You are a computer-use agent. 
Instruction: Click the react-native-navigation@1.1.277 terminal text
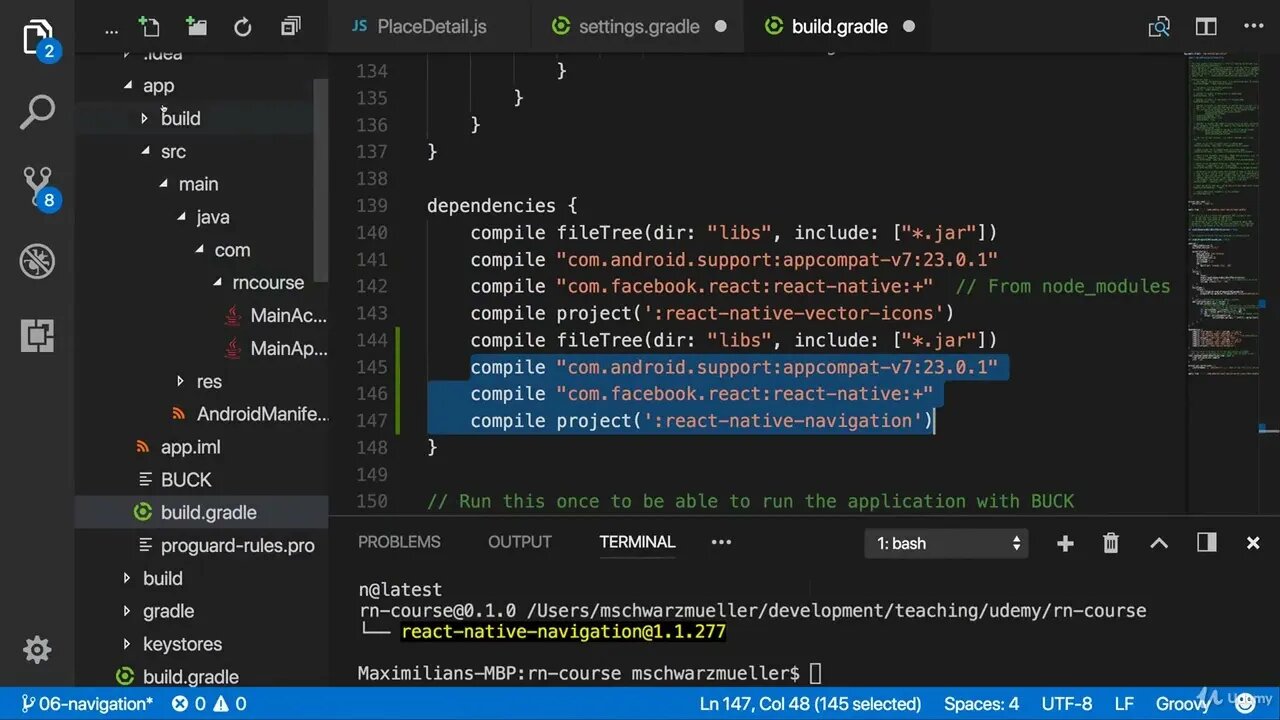click(563, 632)
